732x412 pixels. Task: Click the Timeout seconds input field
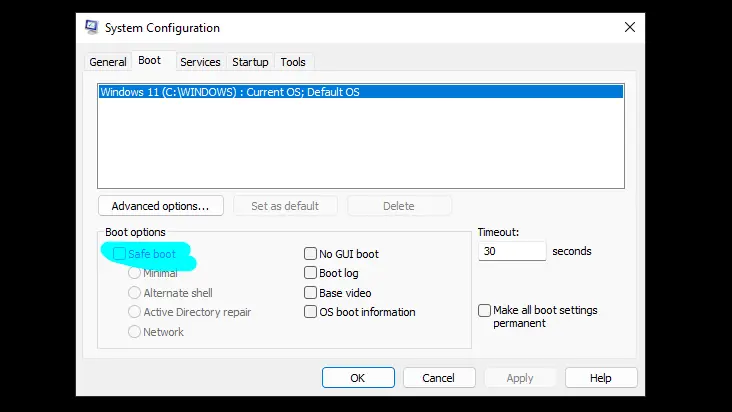click(x=512, y=251)
